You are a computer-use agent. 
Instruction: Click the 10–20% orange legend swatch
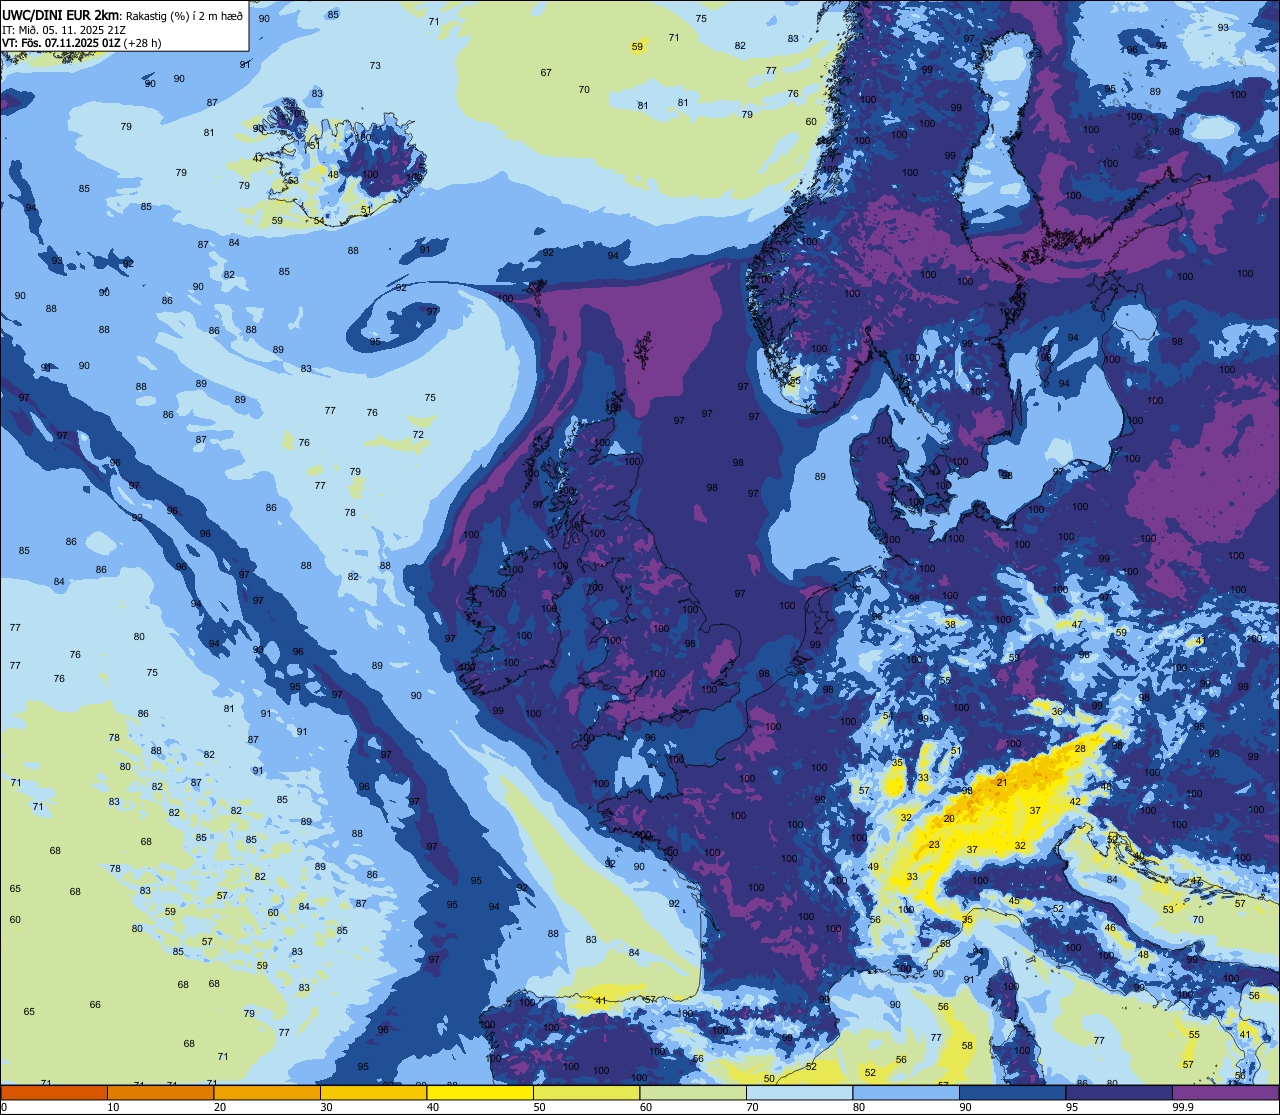point(160,1092)
